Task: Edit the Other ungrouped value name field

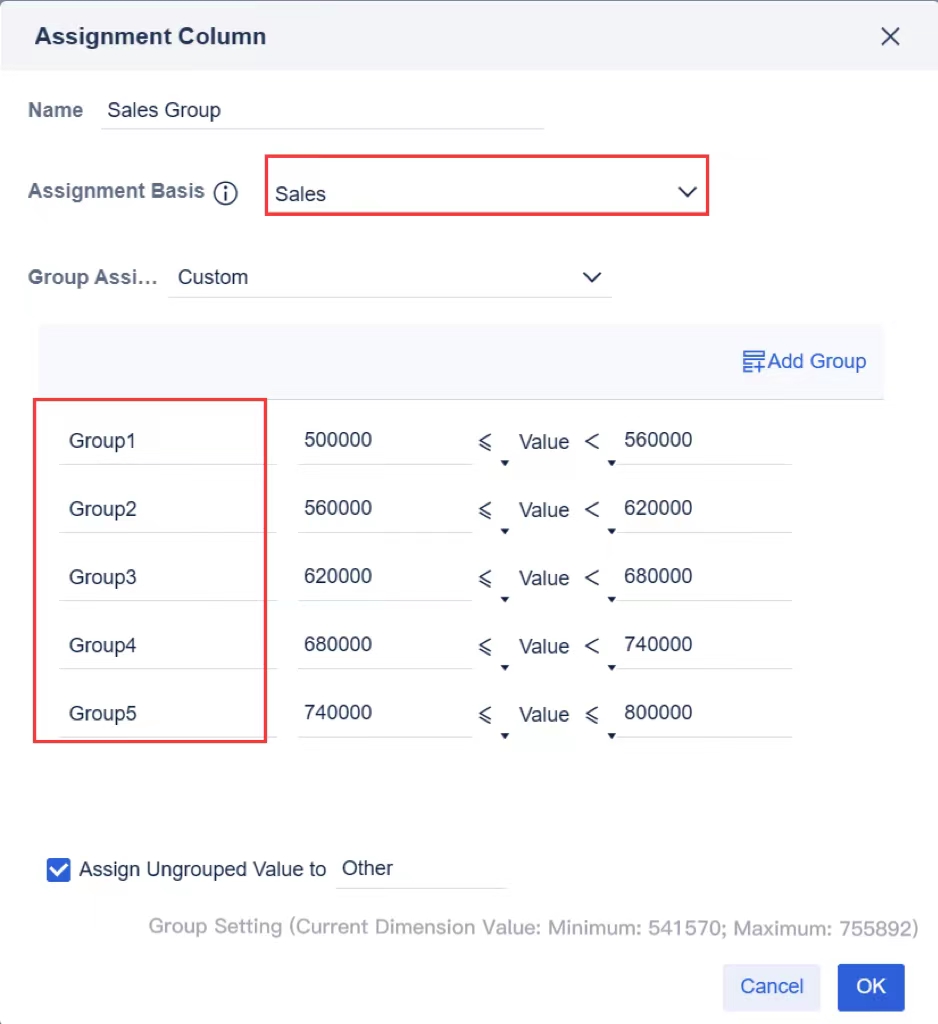Action: coord(420,868)
